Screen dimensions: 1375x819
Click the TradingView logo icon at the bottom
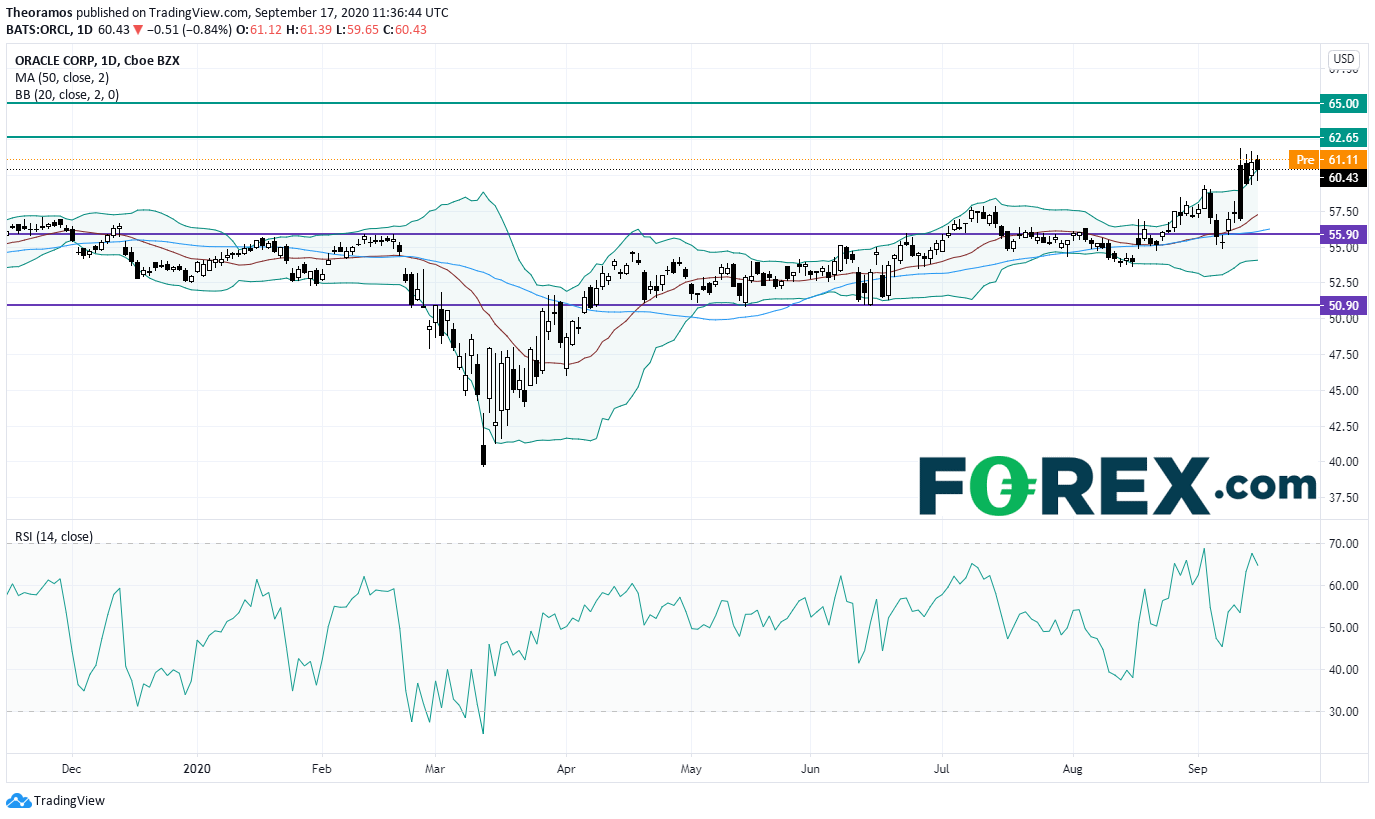pyautogui.click(x=18, y=801)
